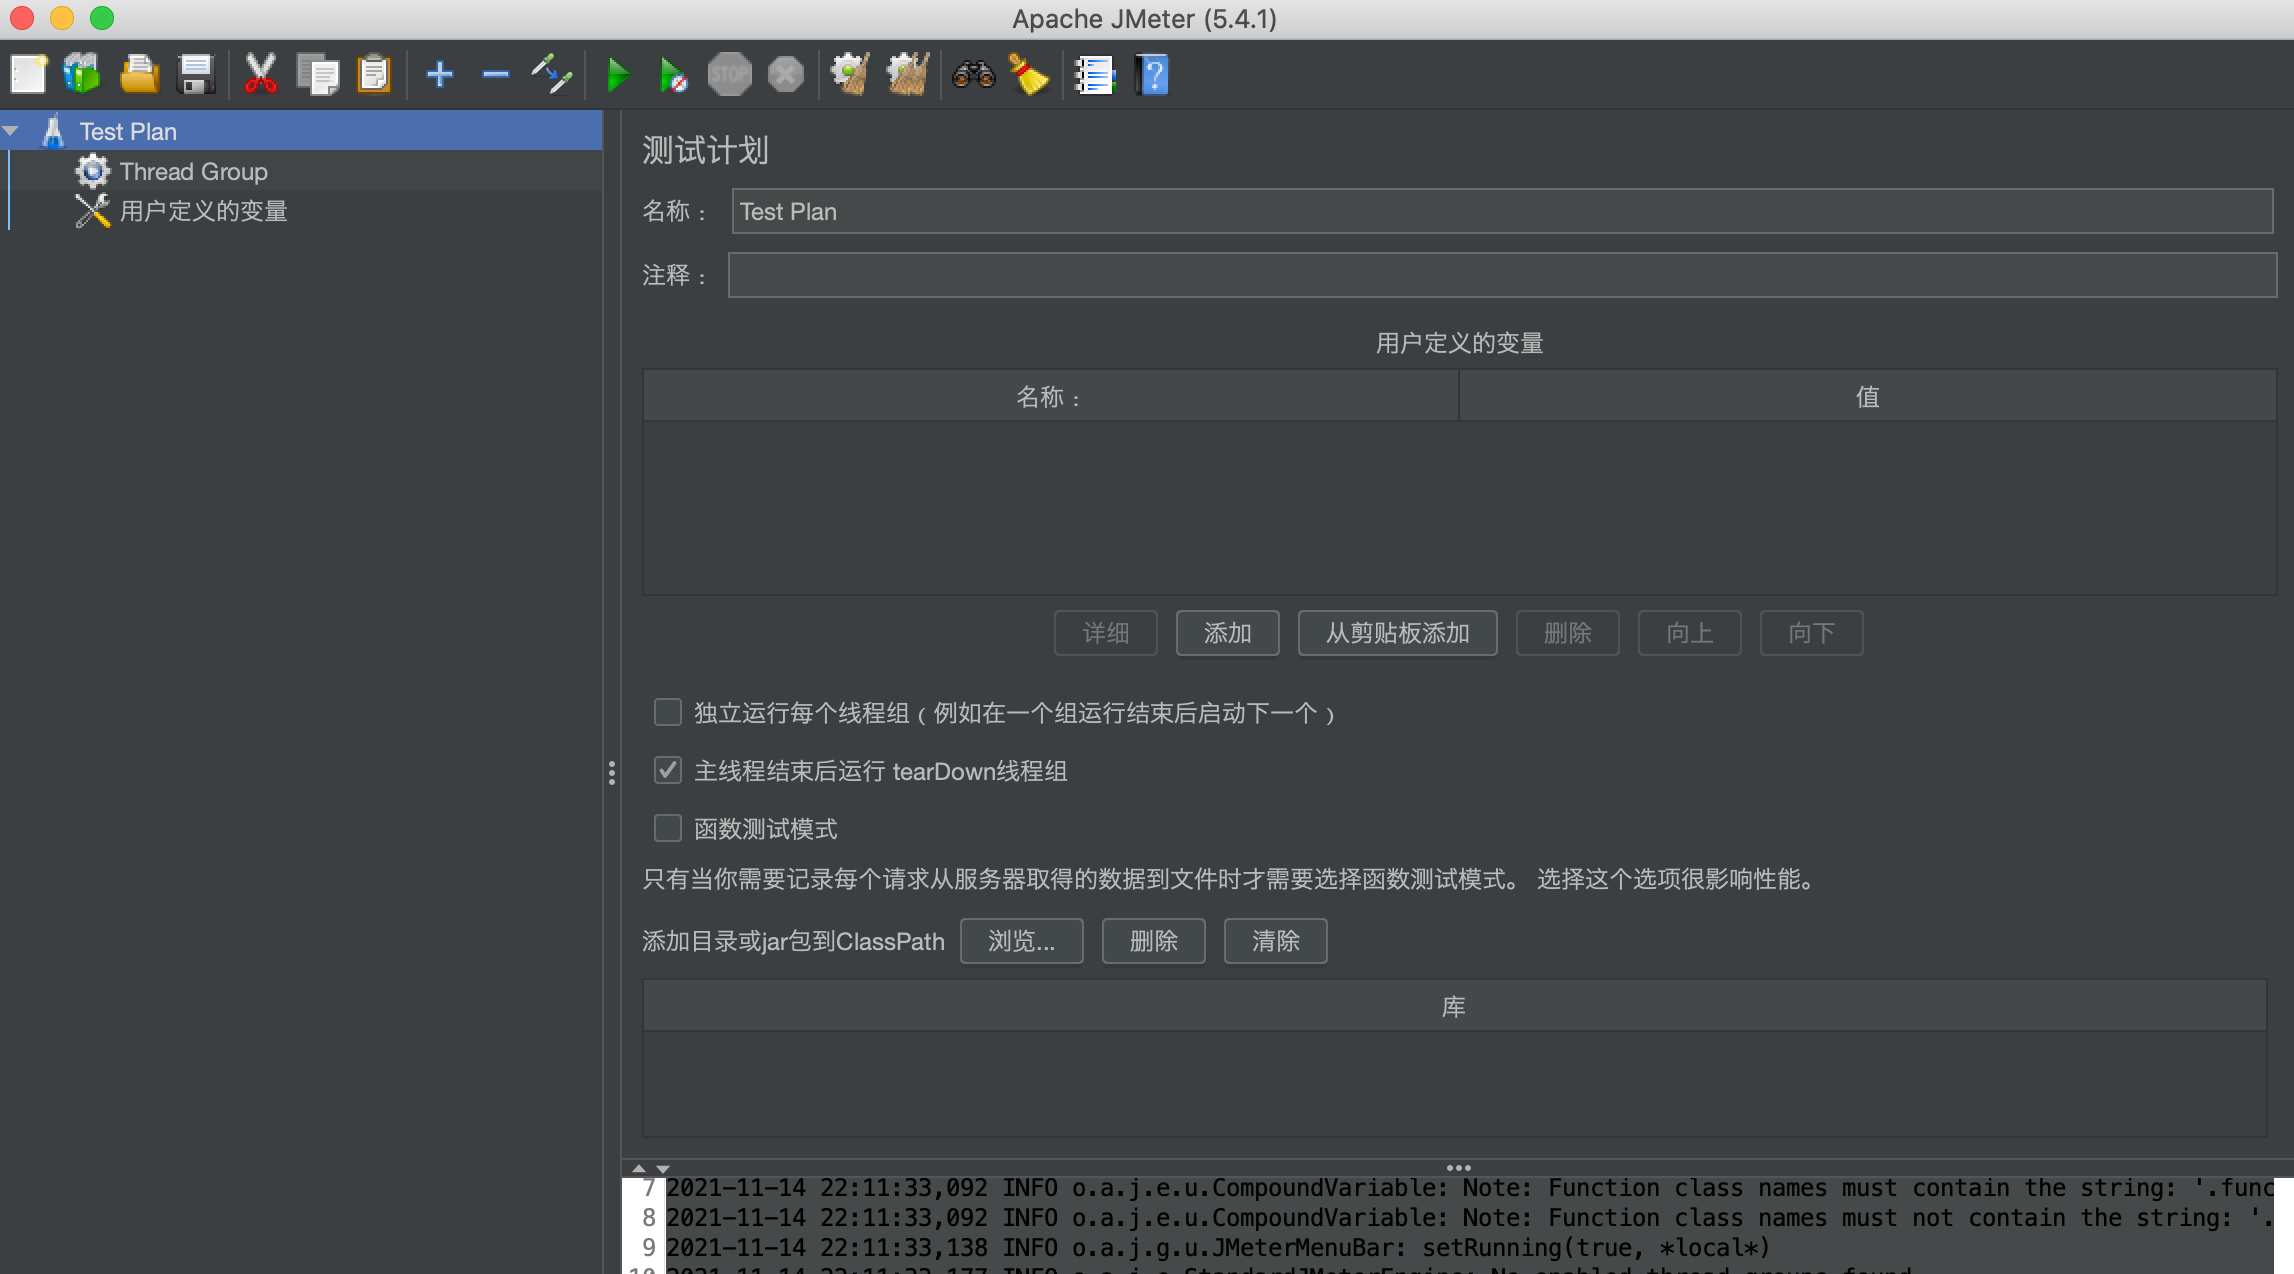
Task: Click the log panel divider dots
Action: 1458,1167
